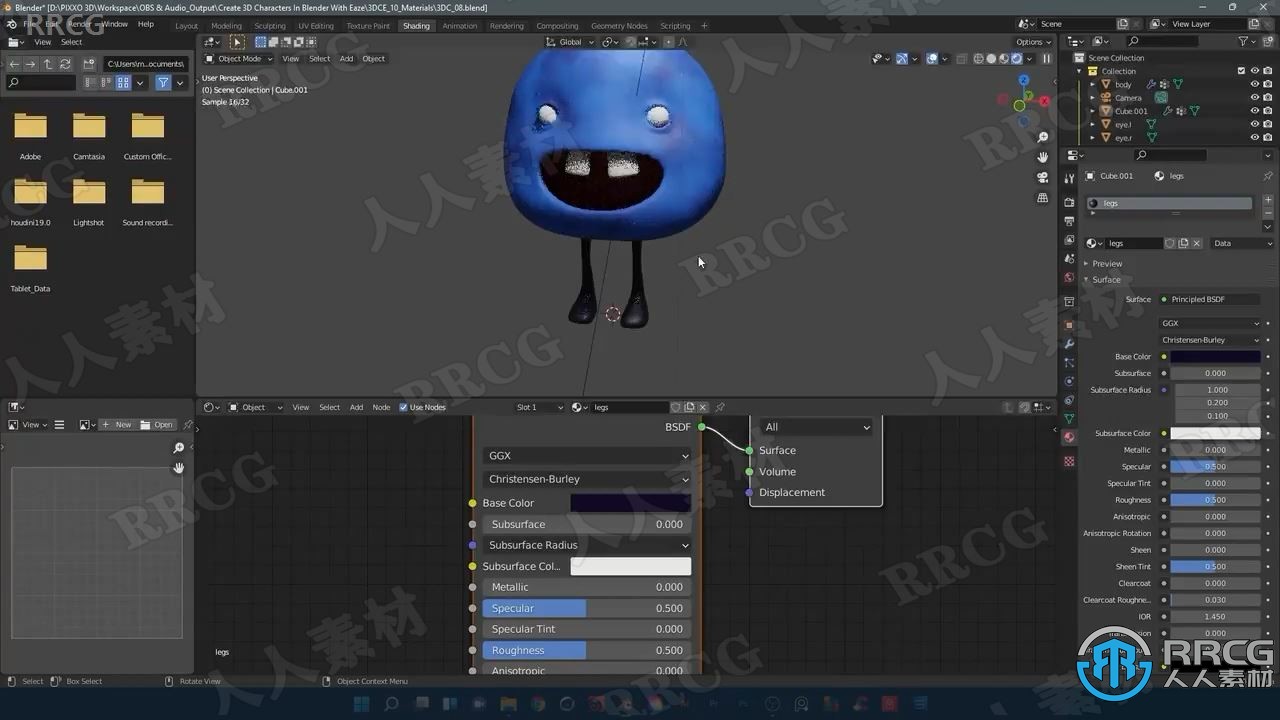The height and width of the screenshot is (720, 1280).
Task: Open Global transform orientation dropdown
Action: point(569,42)
